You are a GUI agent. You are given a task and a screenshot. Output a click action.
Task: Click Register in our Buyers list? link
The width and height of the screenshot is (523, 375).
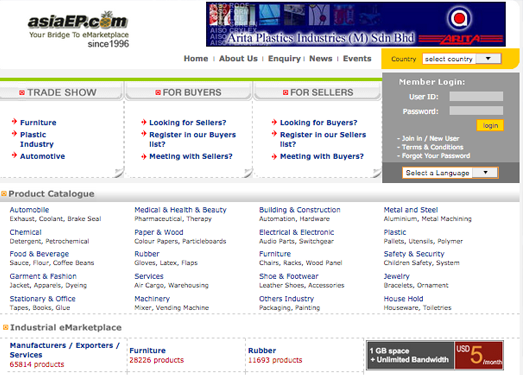click(x=192, y=139)
